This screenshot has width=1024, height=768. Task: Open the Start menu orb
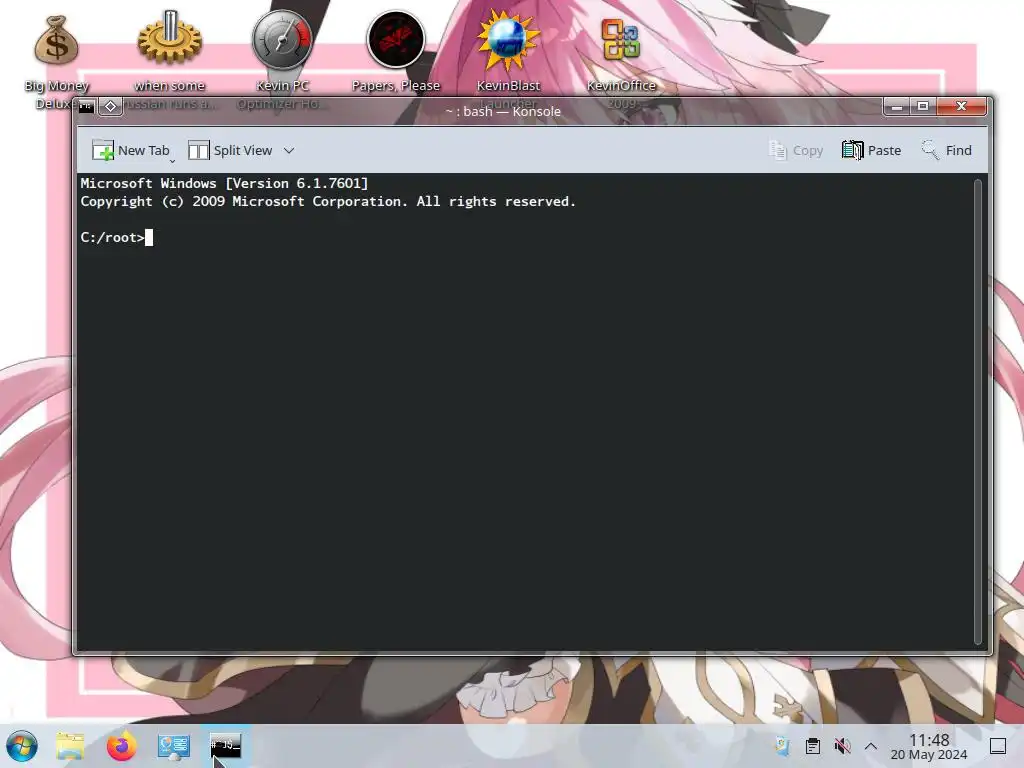click(22, 746)
